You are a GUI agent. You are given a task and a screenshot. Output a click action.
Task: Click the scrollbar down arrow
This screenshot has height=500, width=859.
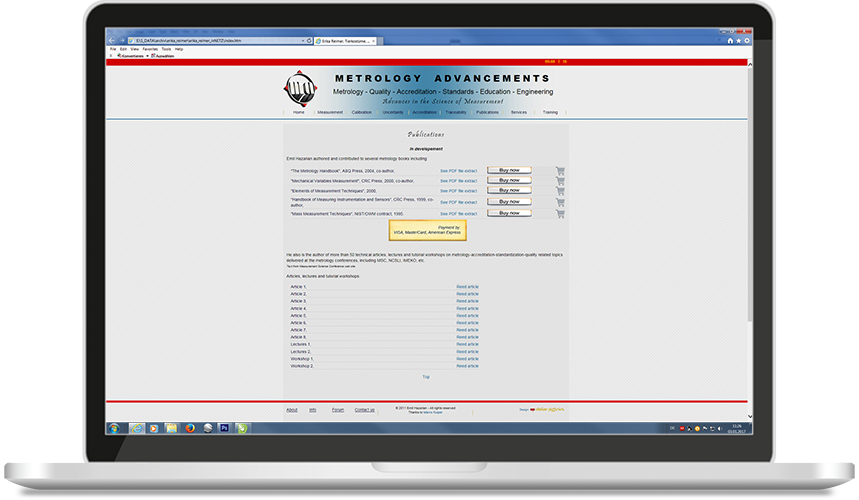(x=750, y=416)
